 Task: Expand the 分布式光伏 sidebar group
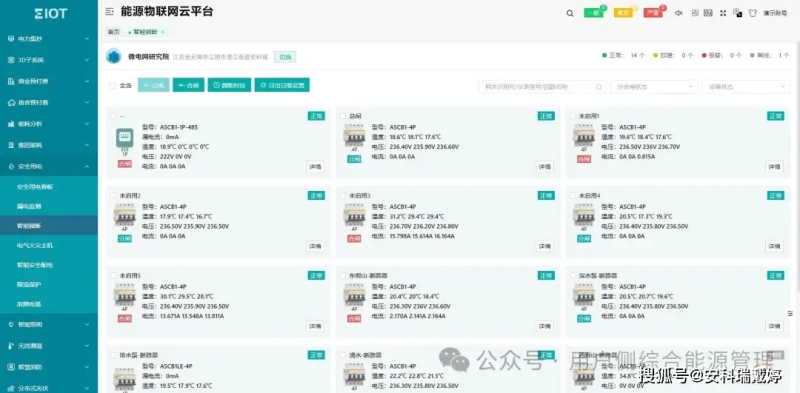coord(49,388)
